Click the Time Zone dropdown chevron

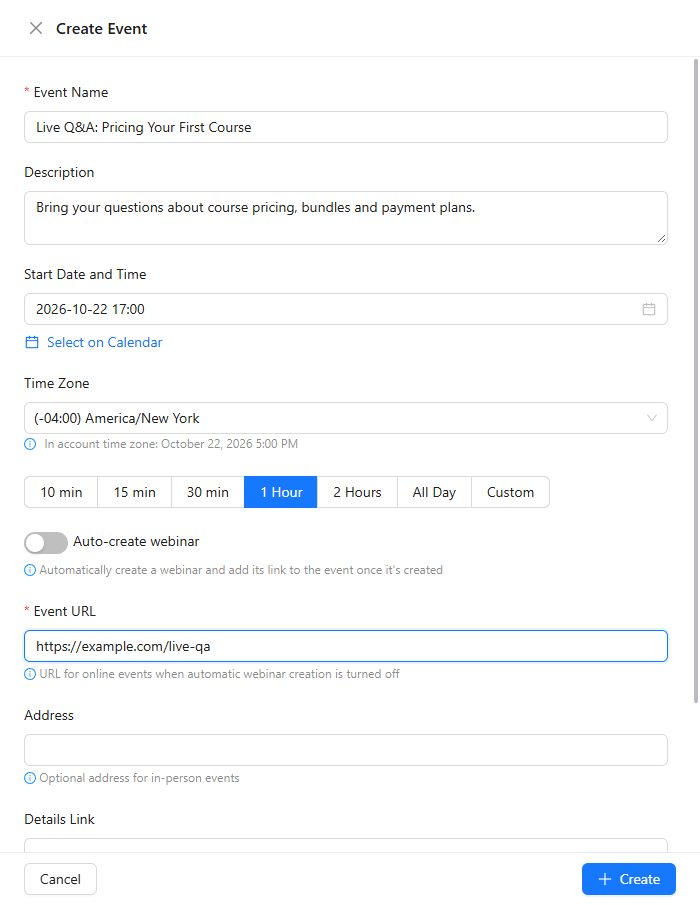click(652, 418)
